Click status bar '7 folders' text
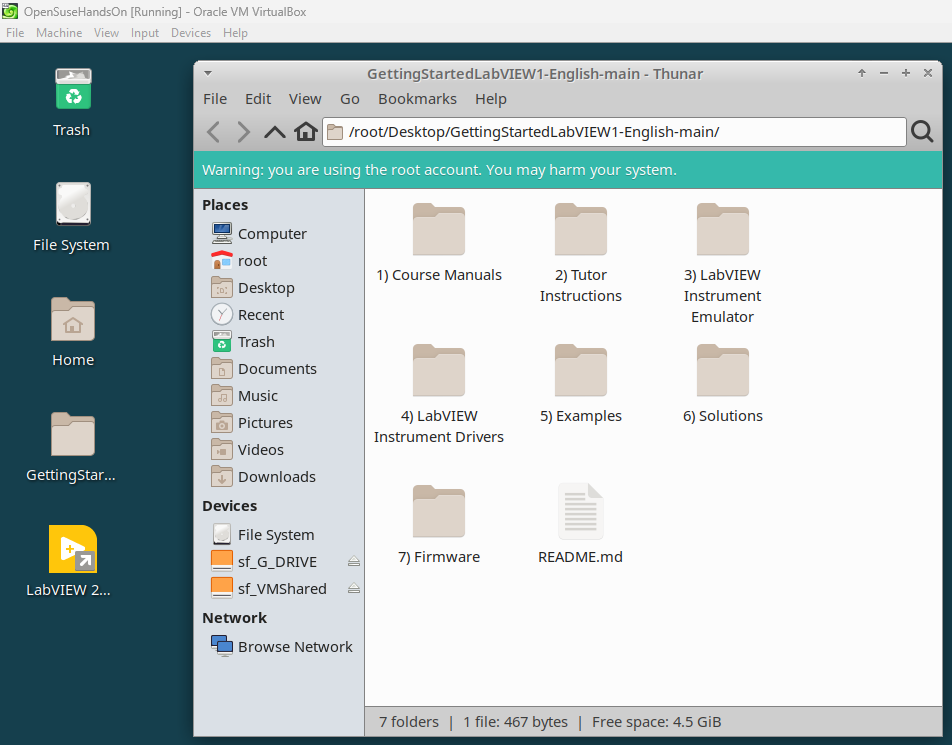 409,722
